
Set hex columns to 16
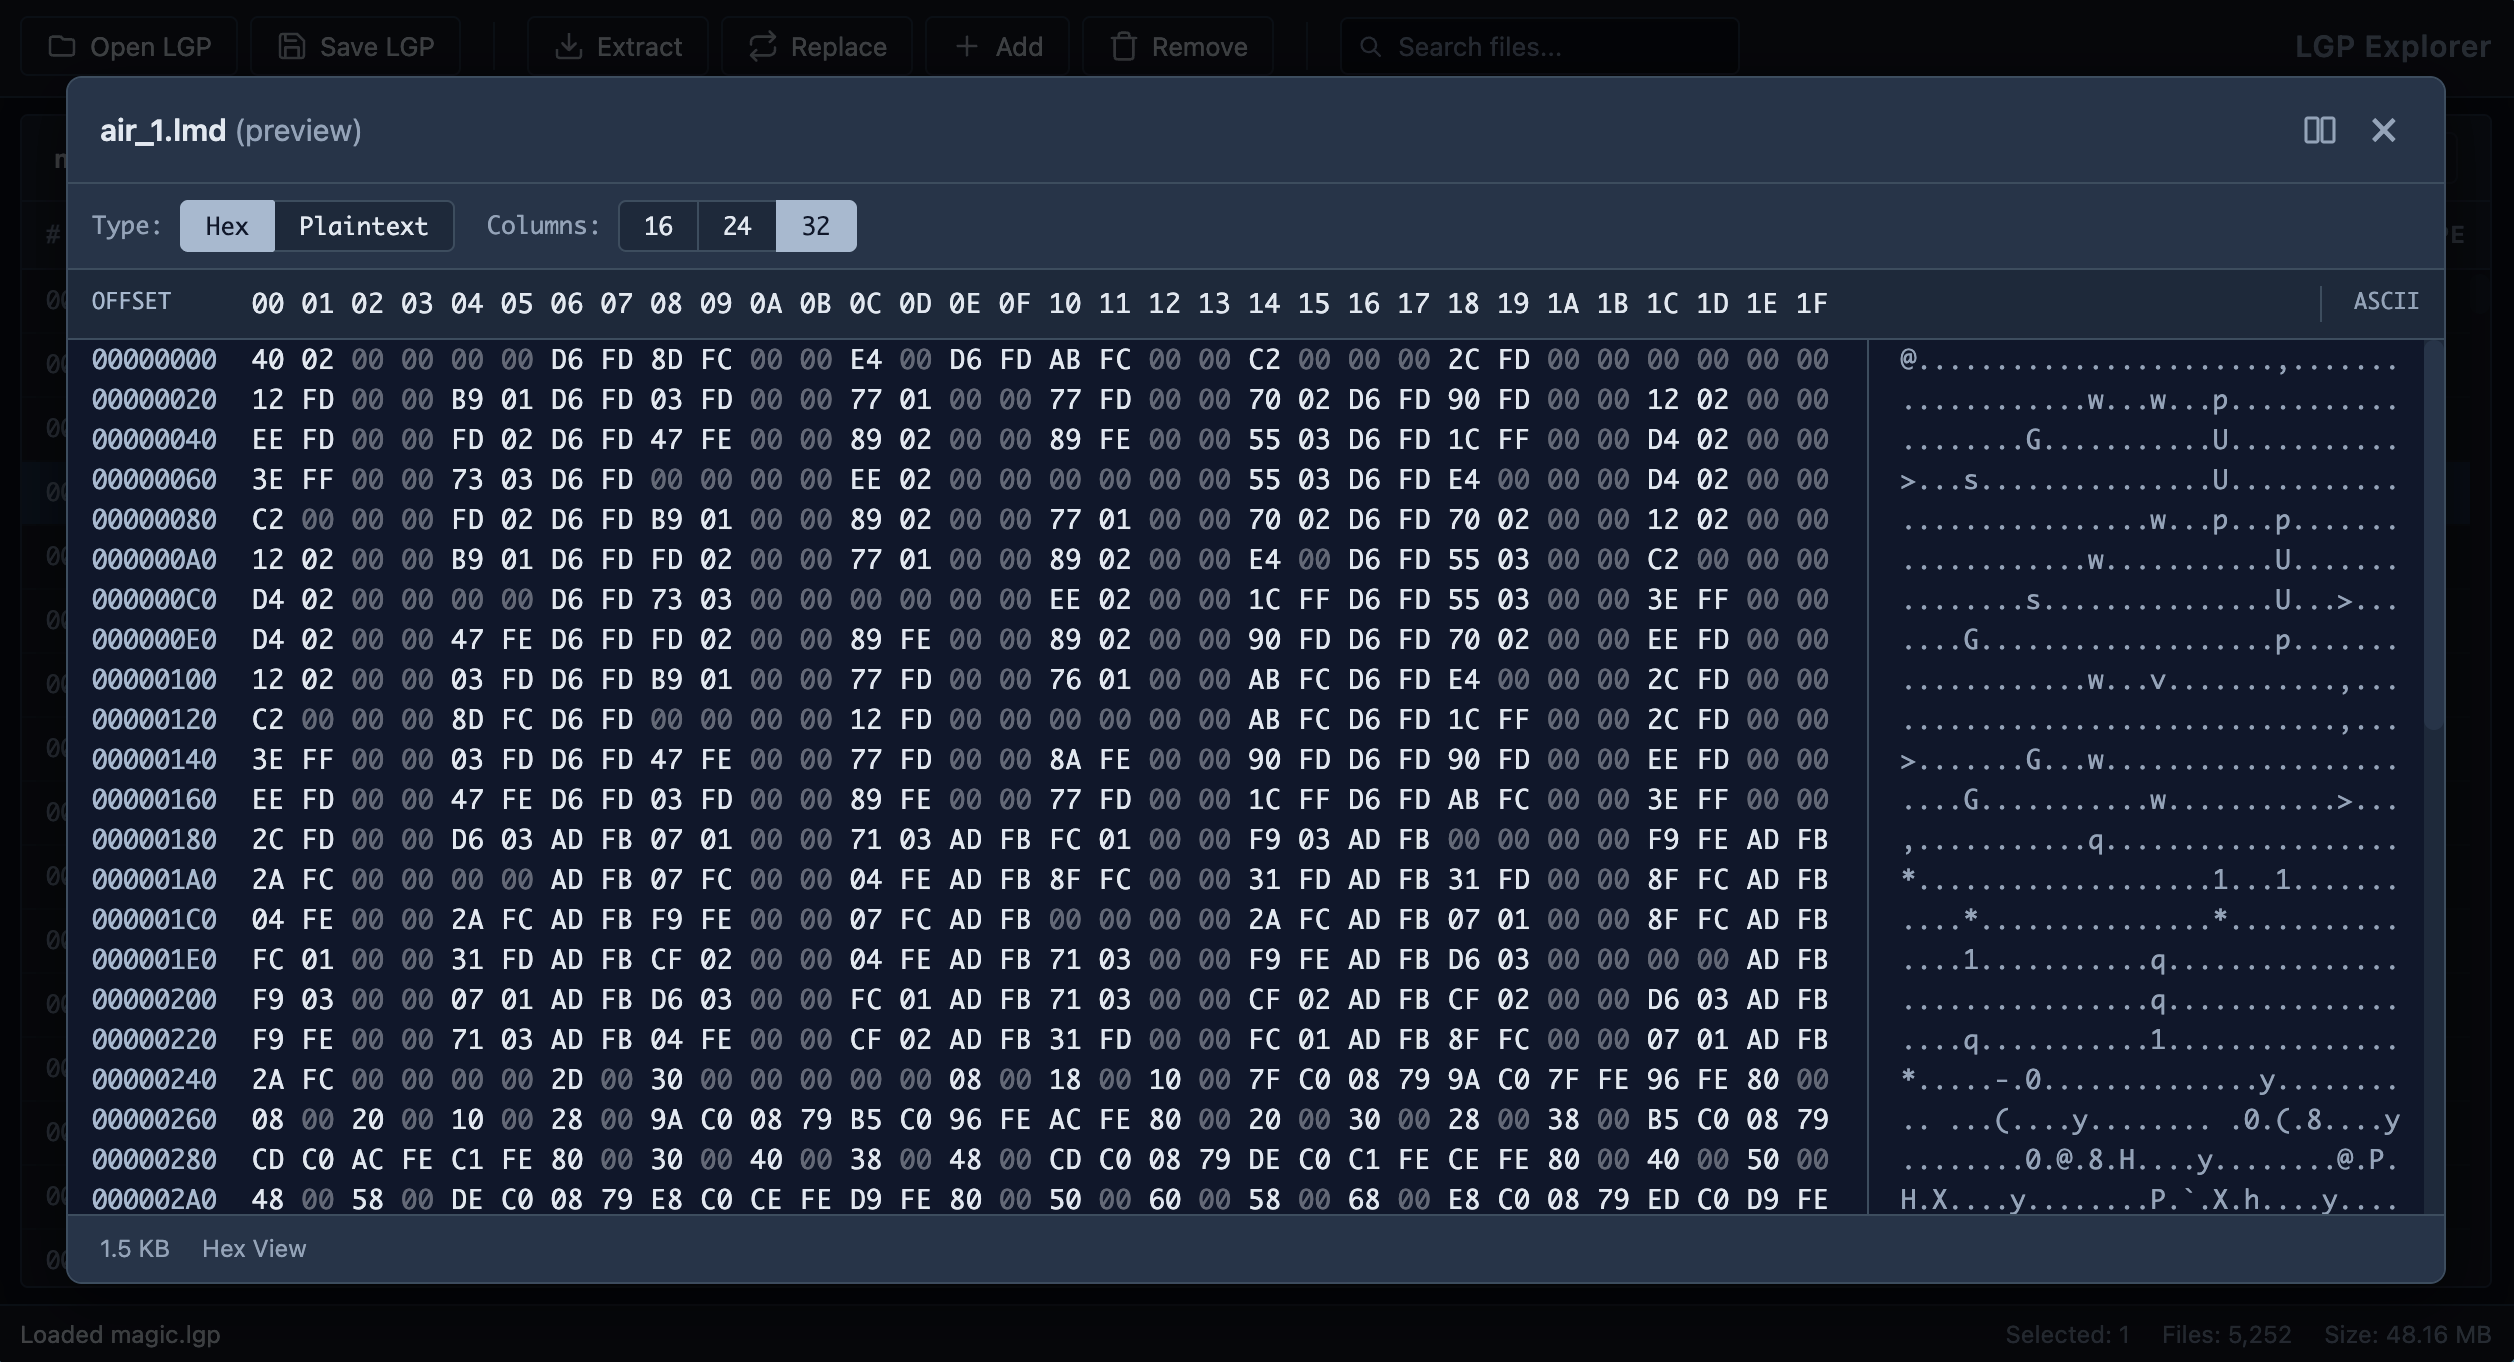[x=658, y=226]
